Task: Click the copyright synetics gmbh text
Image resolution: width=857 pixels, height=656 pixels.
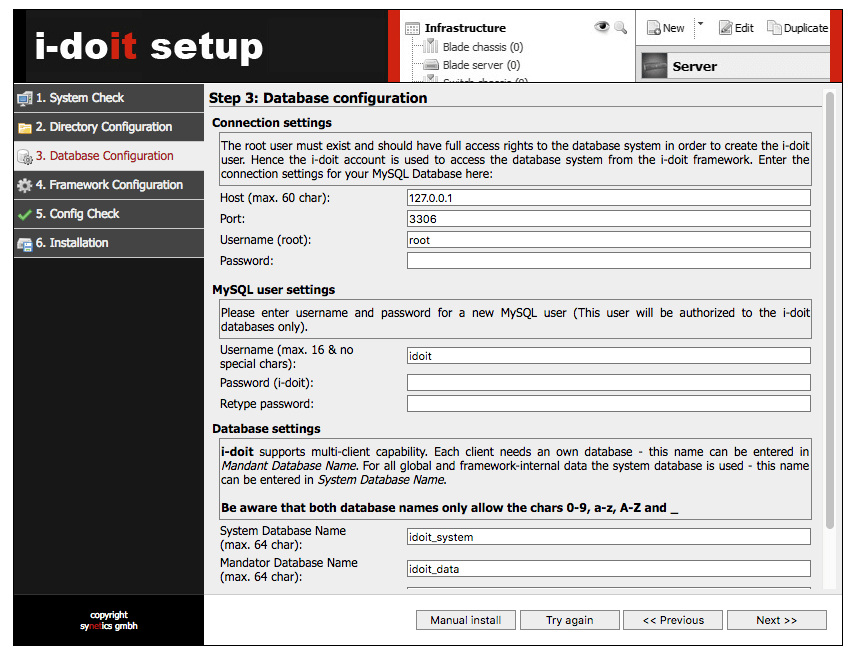Action: 109,620
